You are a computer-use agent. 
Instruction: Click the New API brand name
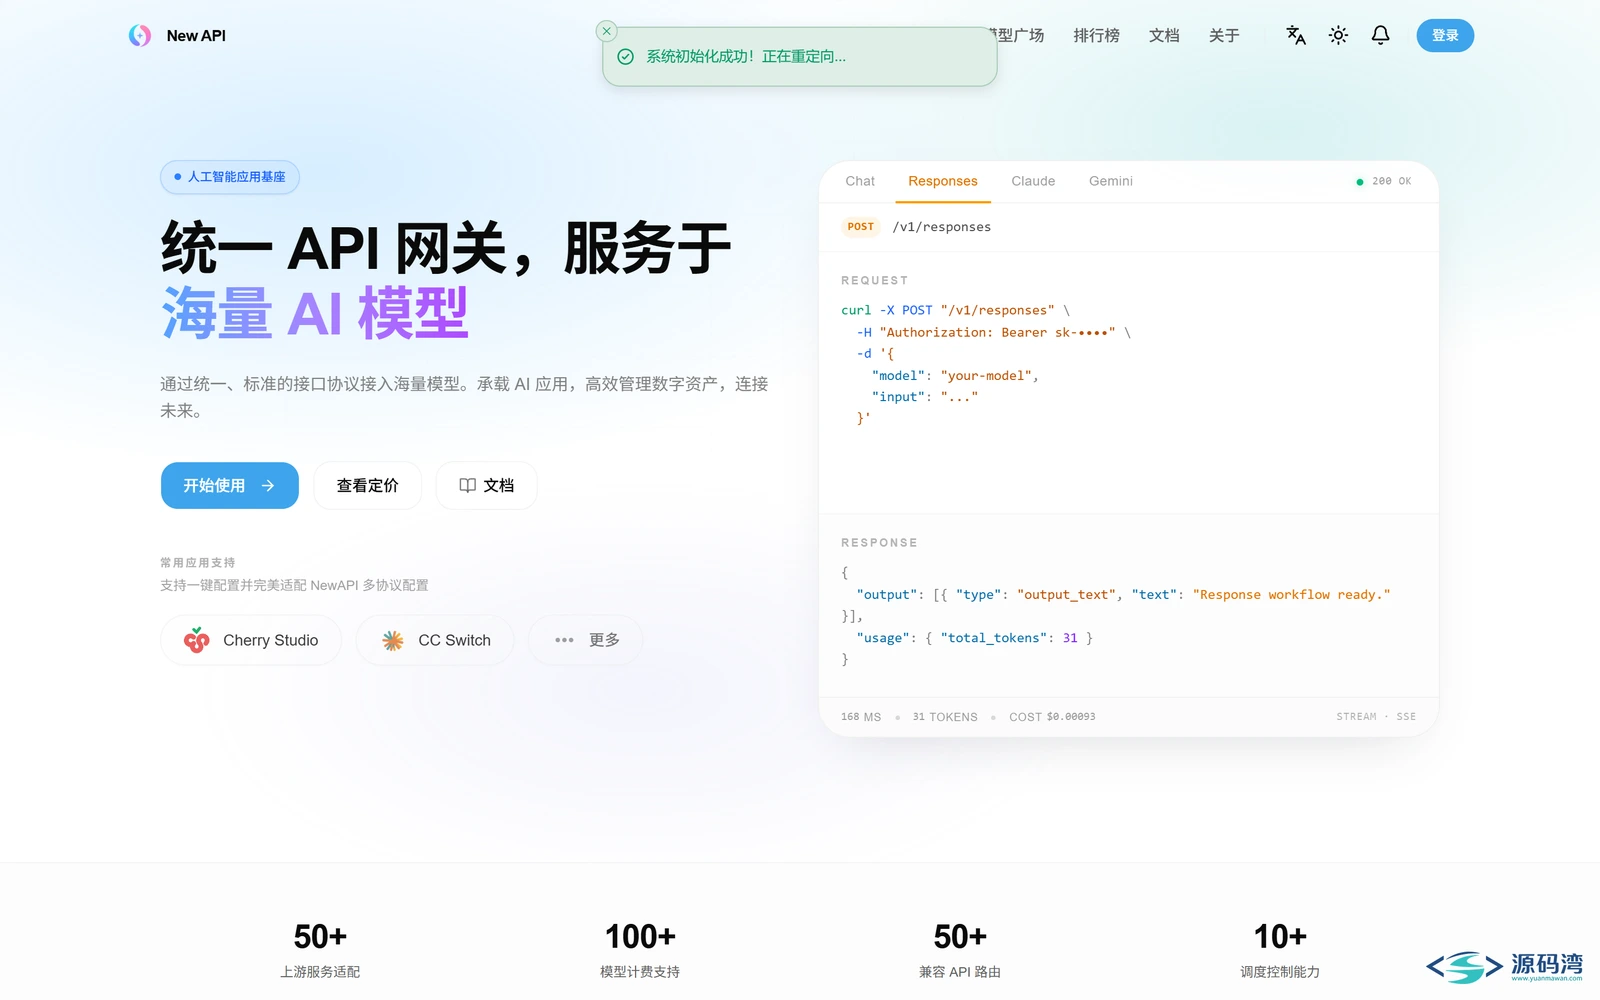click(196, 36)
